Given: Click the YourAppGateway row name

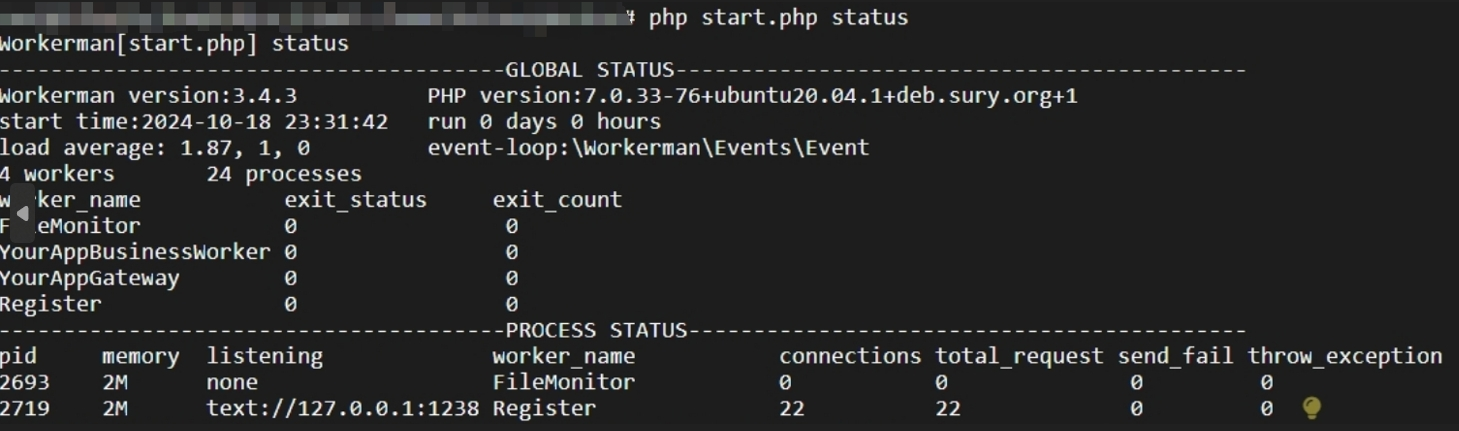Looking at the screenshot, I should tap(90, 278).
